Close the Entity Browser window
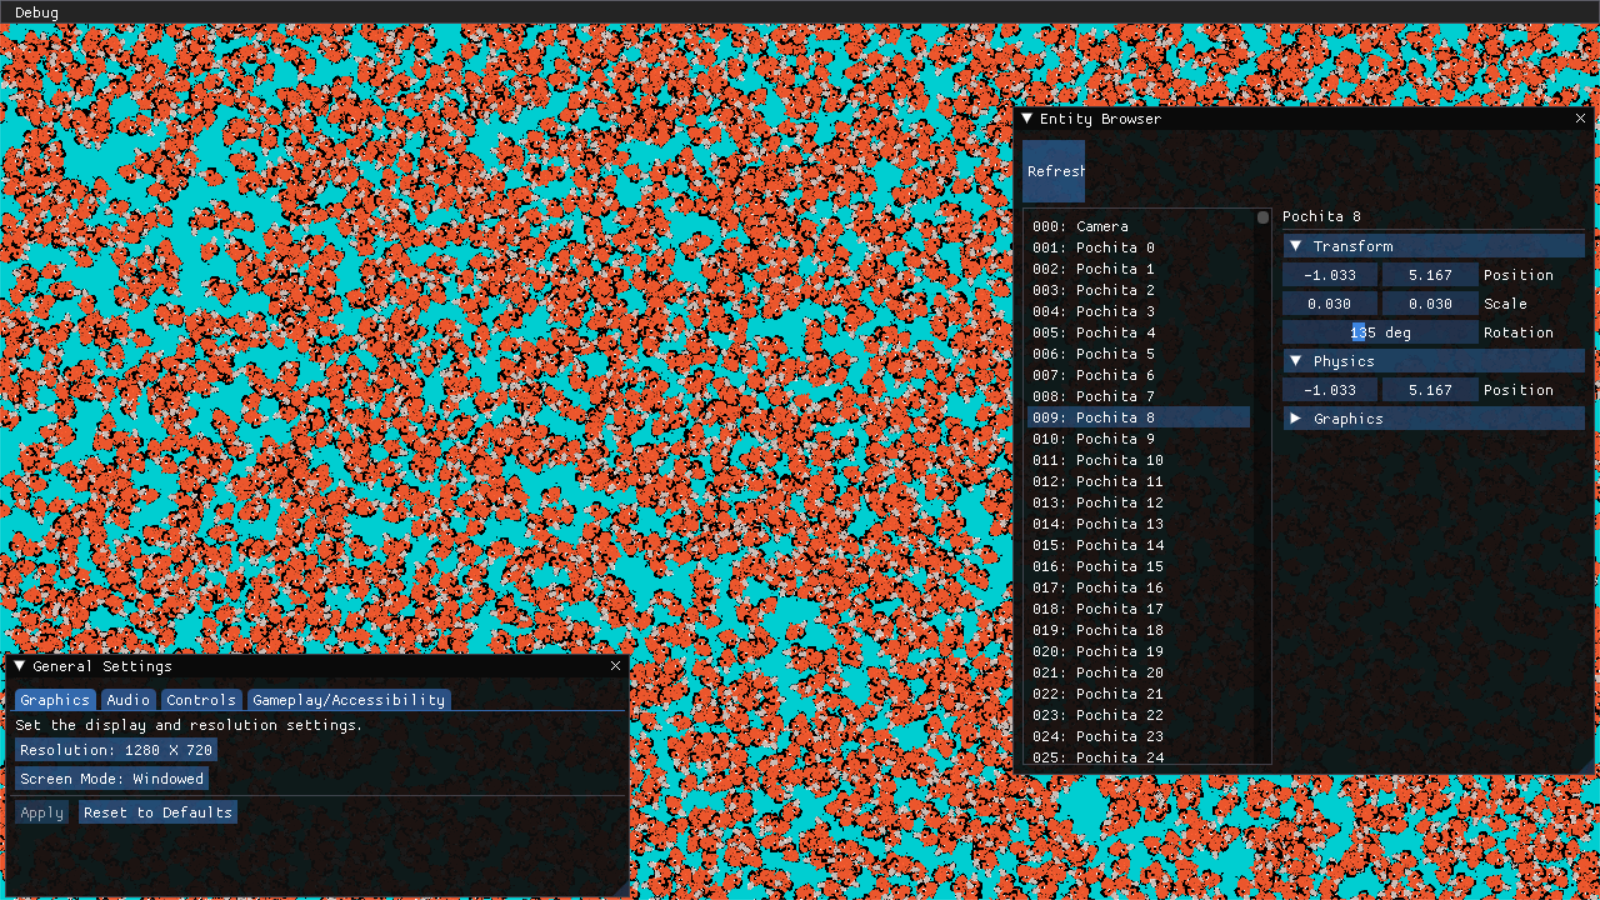The width and height of the screenshot is (1600, 900). click(1580, 118)
